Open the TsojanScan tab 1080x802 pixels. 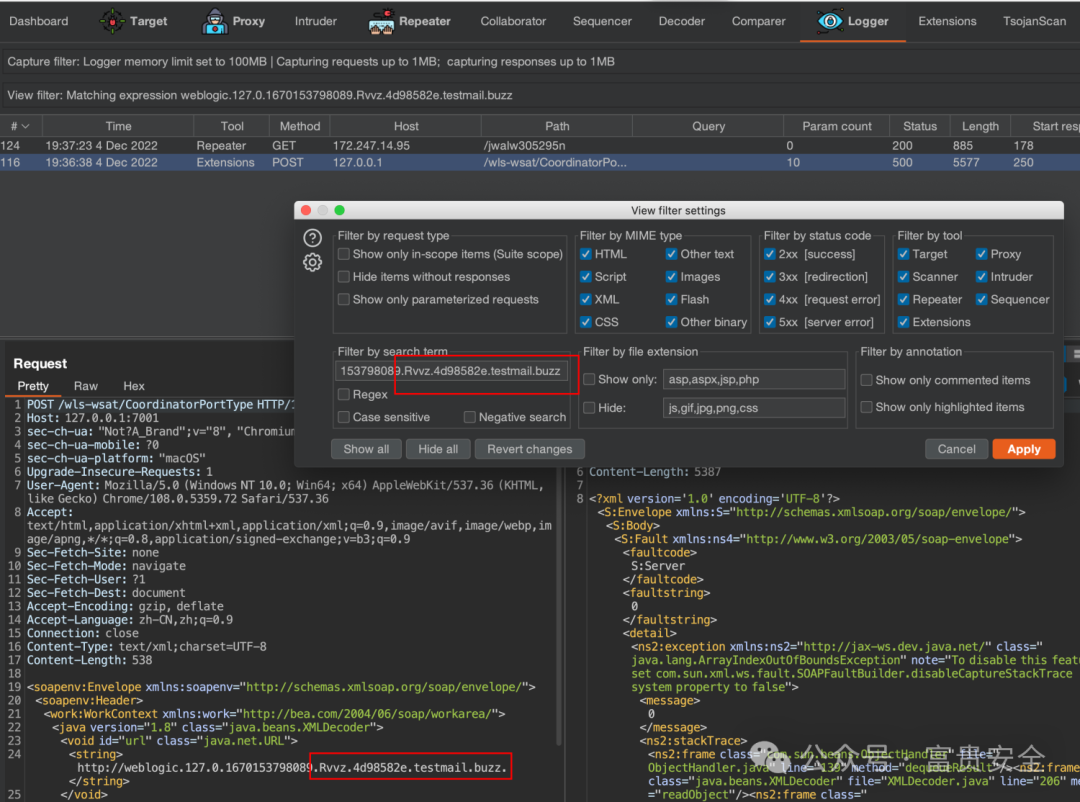point(1034,21)
